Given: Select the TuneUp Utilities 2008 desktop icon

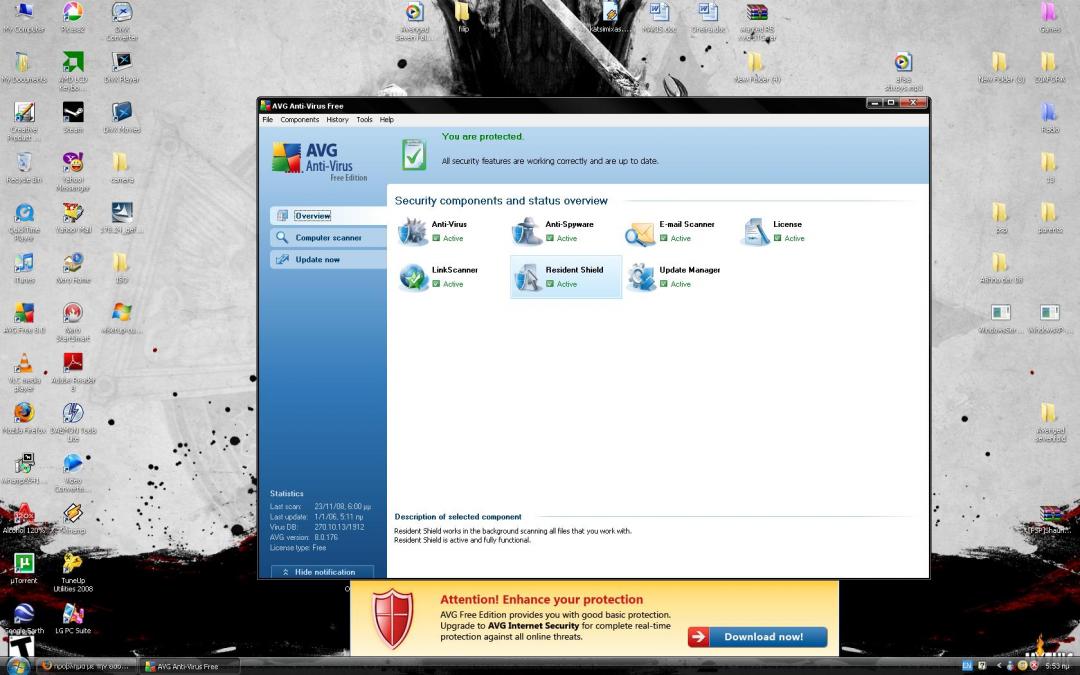Looking at the screenshot, I should click(73, 572).
